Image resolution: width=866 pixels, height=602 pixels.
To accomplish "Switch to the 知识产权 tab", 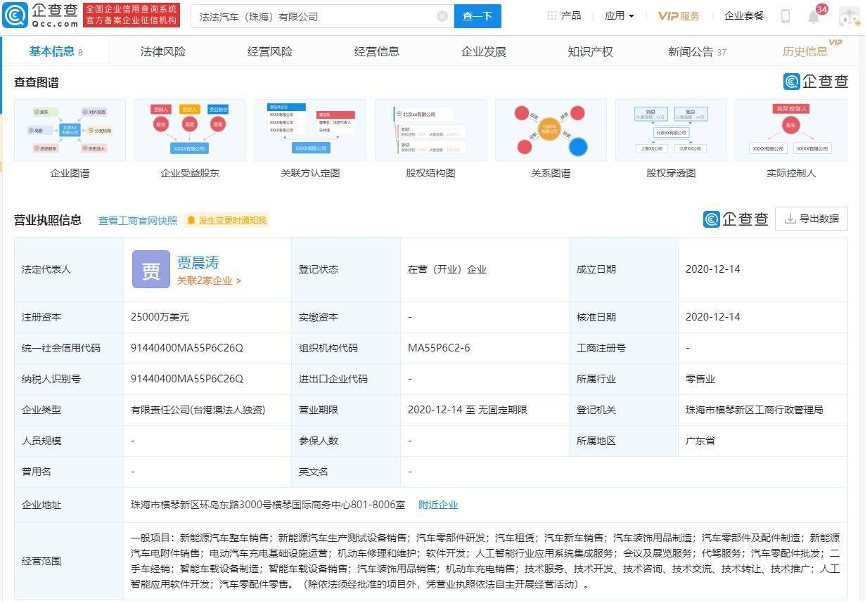I will coord(590,51).
